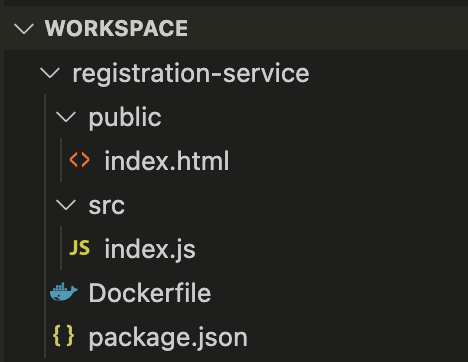Image resolution: width=468 pixels, height=362 pixels.
Task: Click the orange HTML icon beside index.html
Action: tap(80, 160)
